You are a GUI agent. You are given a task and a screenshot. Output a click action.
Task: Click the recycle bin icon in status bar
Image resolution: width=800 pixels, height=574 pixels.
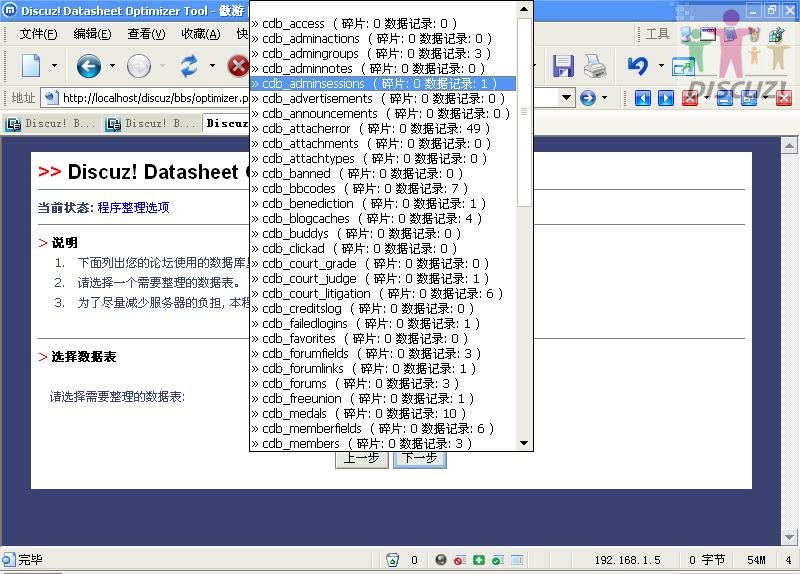pyautogui.click(x=392, y=560)
